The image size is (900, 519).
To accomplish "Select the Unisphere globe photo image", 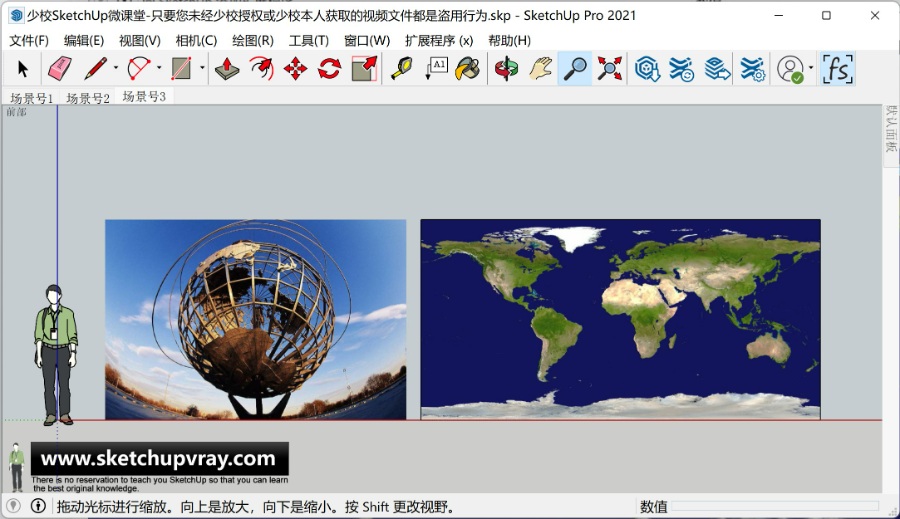I will [255, 319].
